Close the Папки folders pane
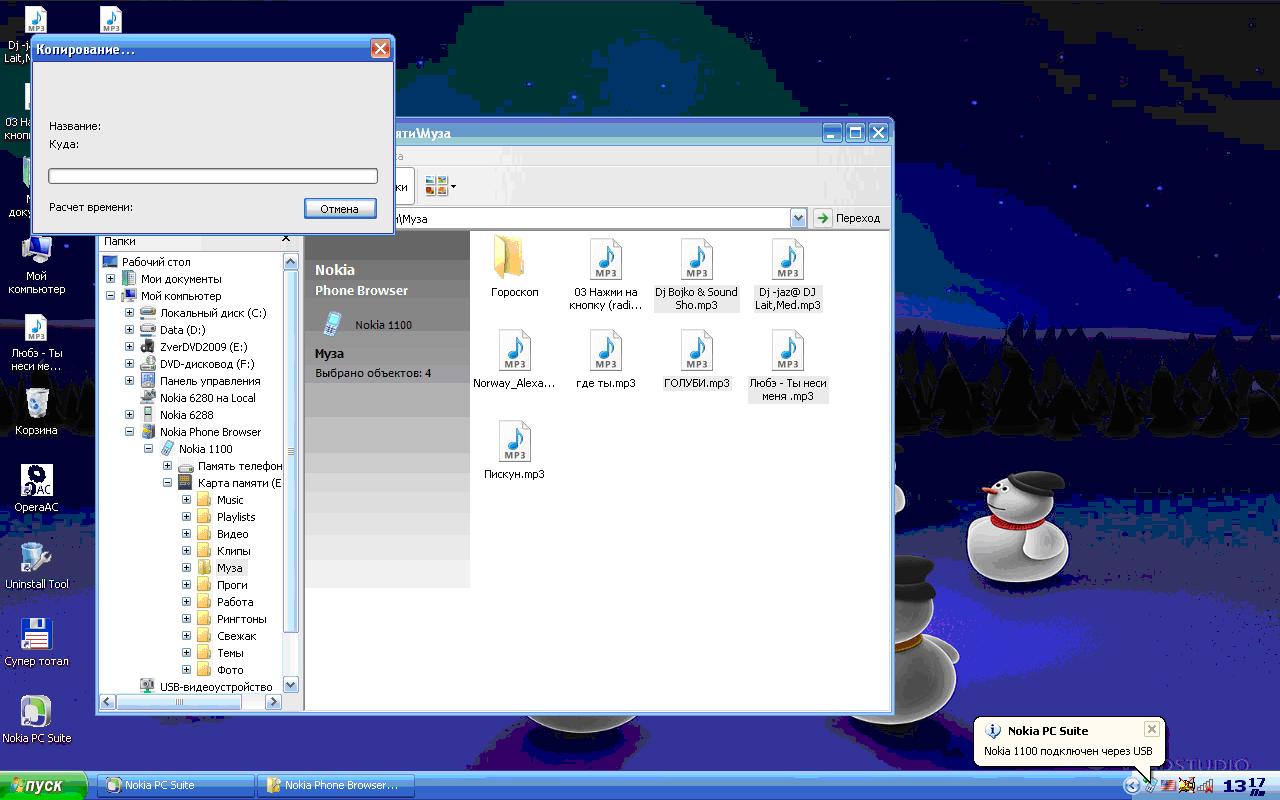1280x800 pixels. pos(286,239)
